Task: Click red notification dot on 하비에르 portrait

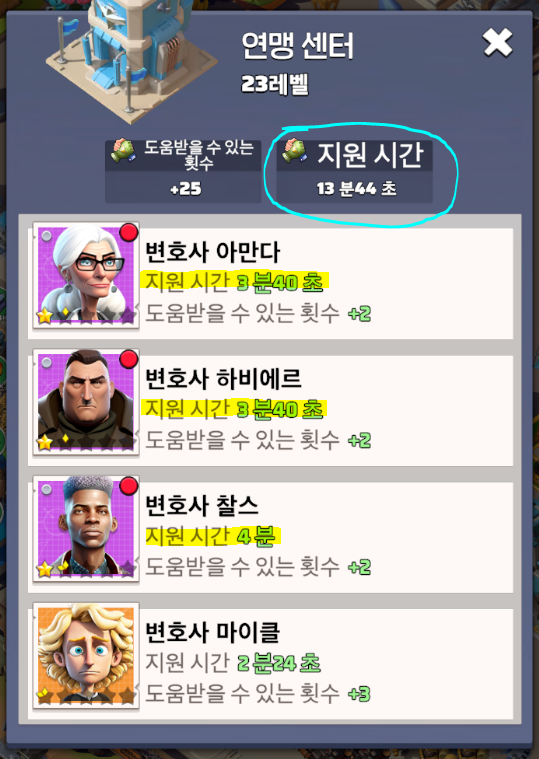Action: click(x=128, y=359)
